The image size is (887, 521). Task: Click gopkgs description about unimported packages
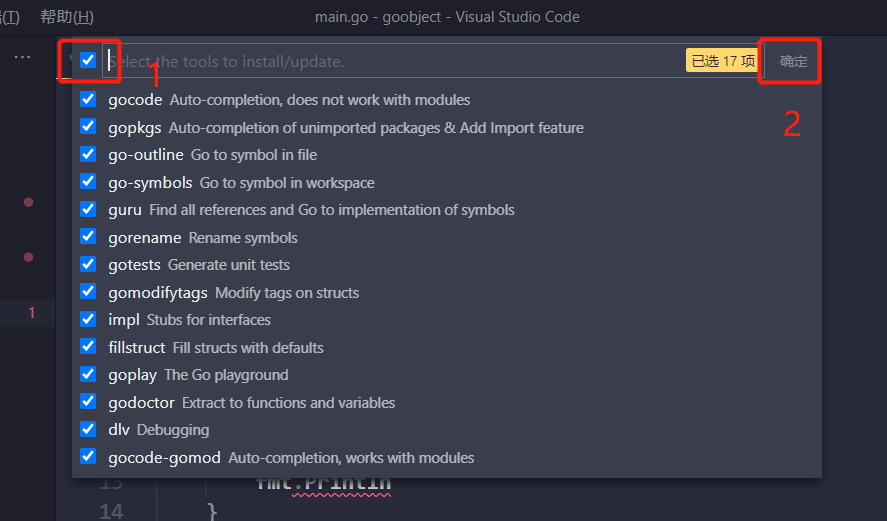[x=376, y=128]
